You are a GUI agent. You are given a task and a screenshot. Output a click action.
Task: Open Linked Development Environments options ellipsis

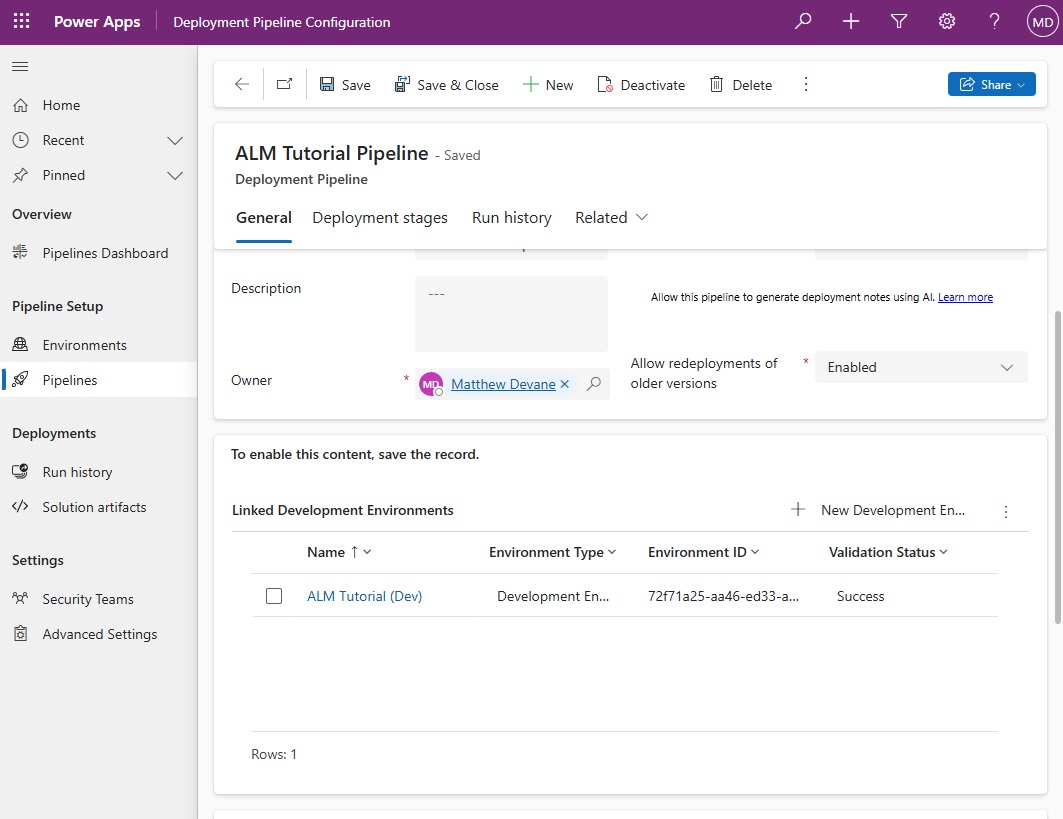pyautogui.click(x=1006, y=511)
